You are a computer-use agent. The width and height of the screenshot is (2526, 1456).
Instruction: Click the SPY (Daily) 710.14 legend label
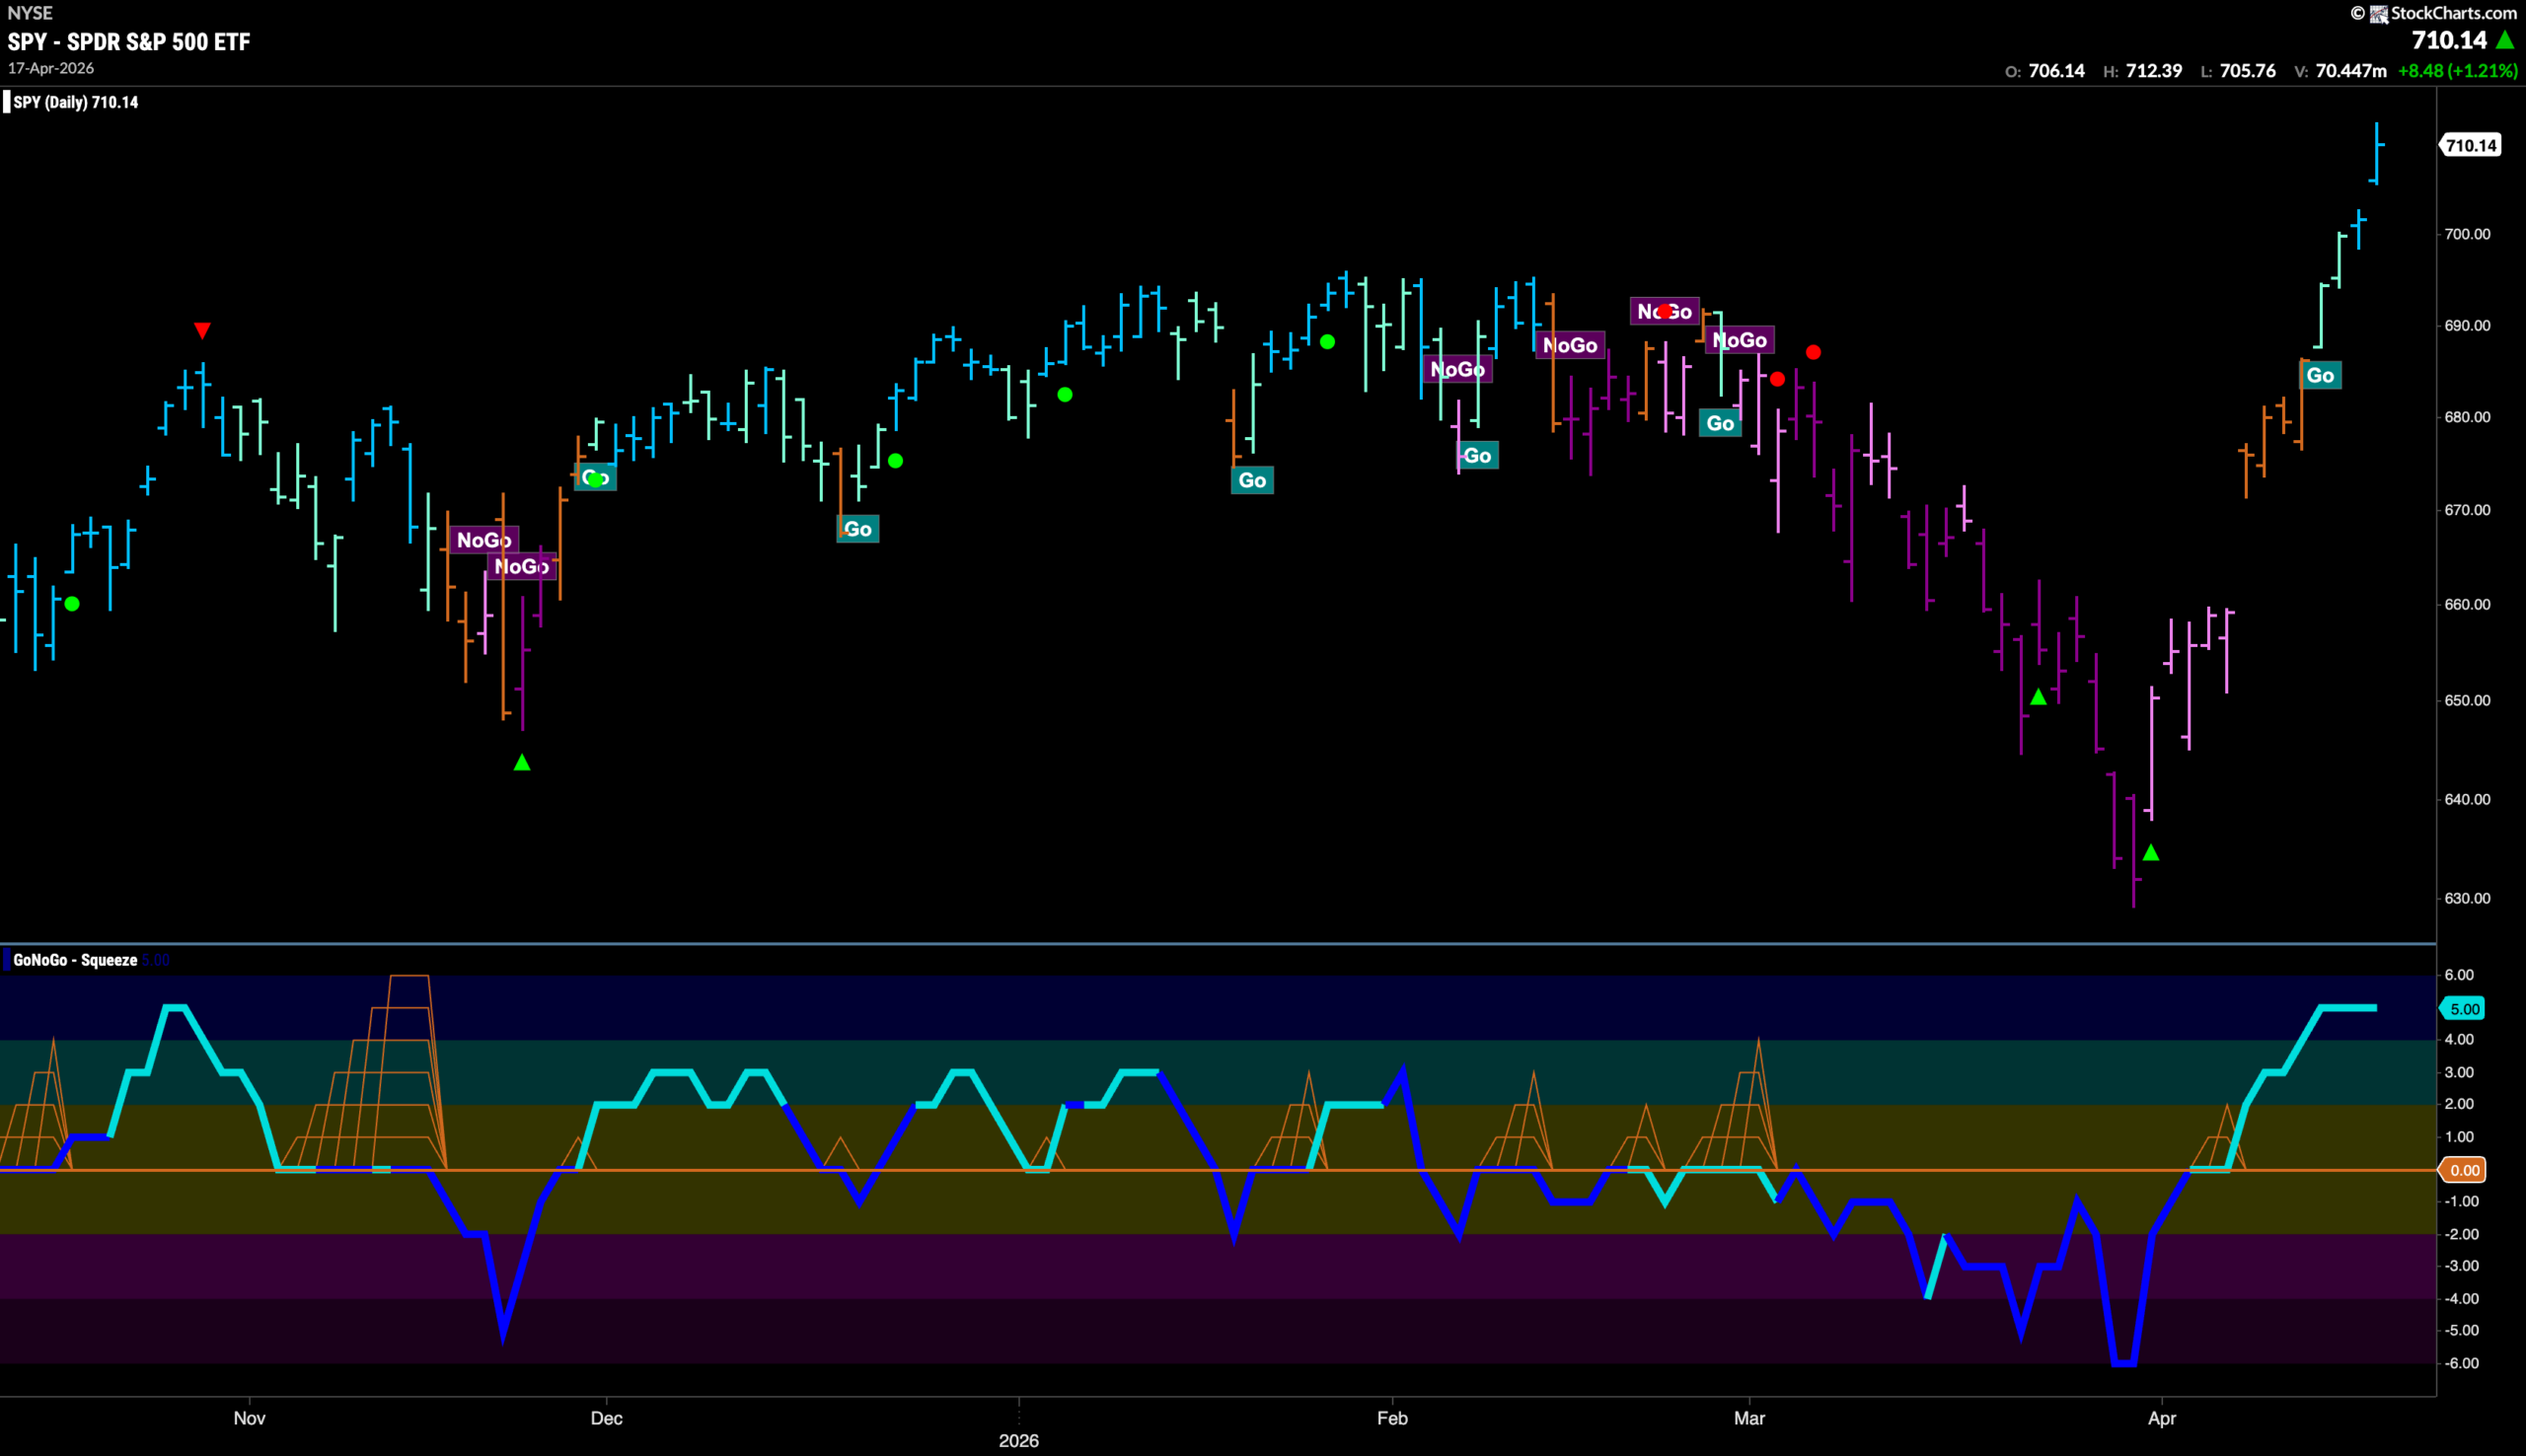(x=76, y=102)
